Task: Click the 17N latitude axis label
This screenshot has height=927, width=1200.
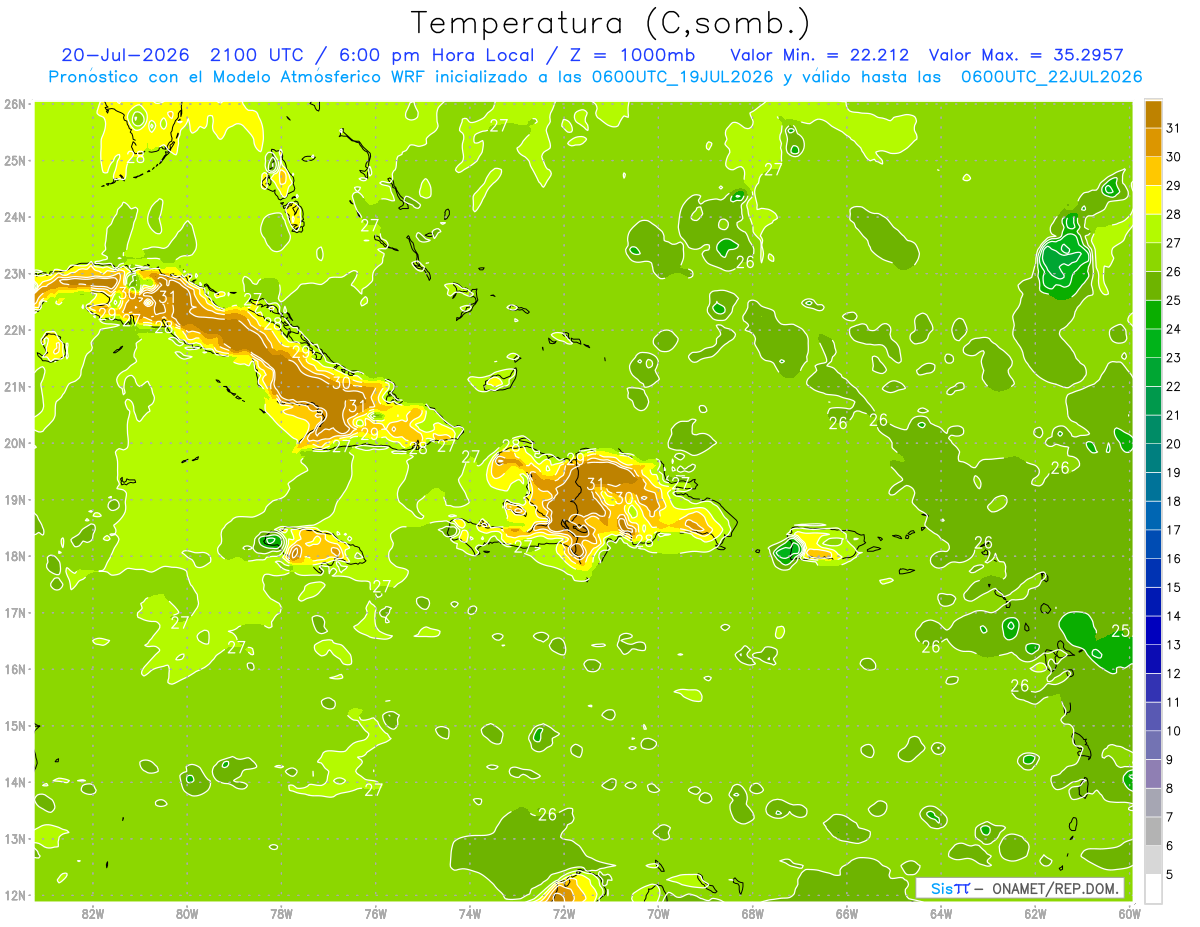Action: pos(14,612)
